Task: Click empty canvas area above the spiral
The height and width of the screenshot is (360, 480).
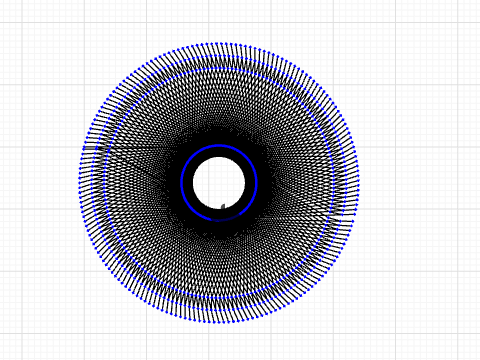Action: [219, 20]
